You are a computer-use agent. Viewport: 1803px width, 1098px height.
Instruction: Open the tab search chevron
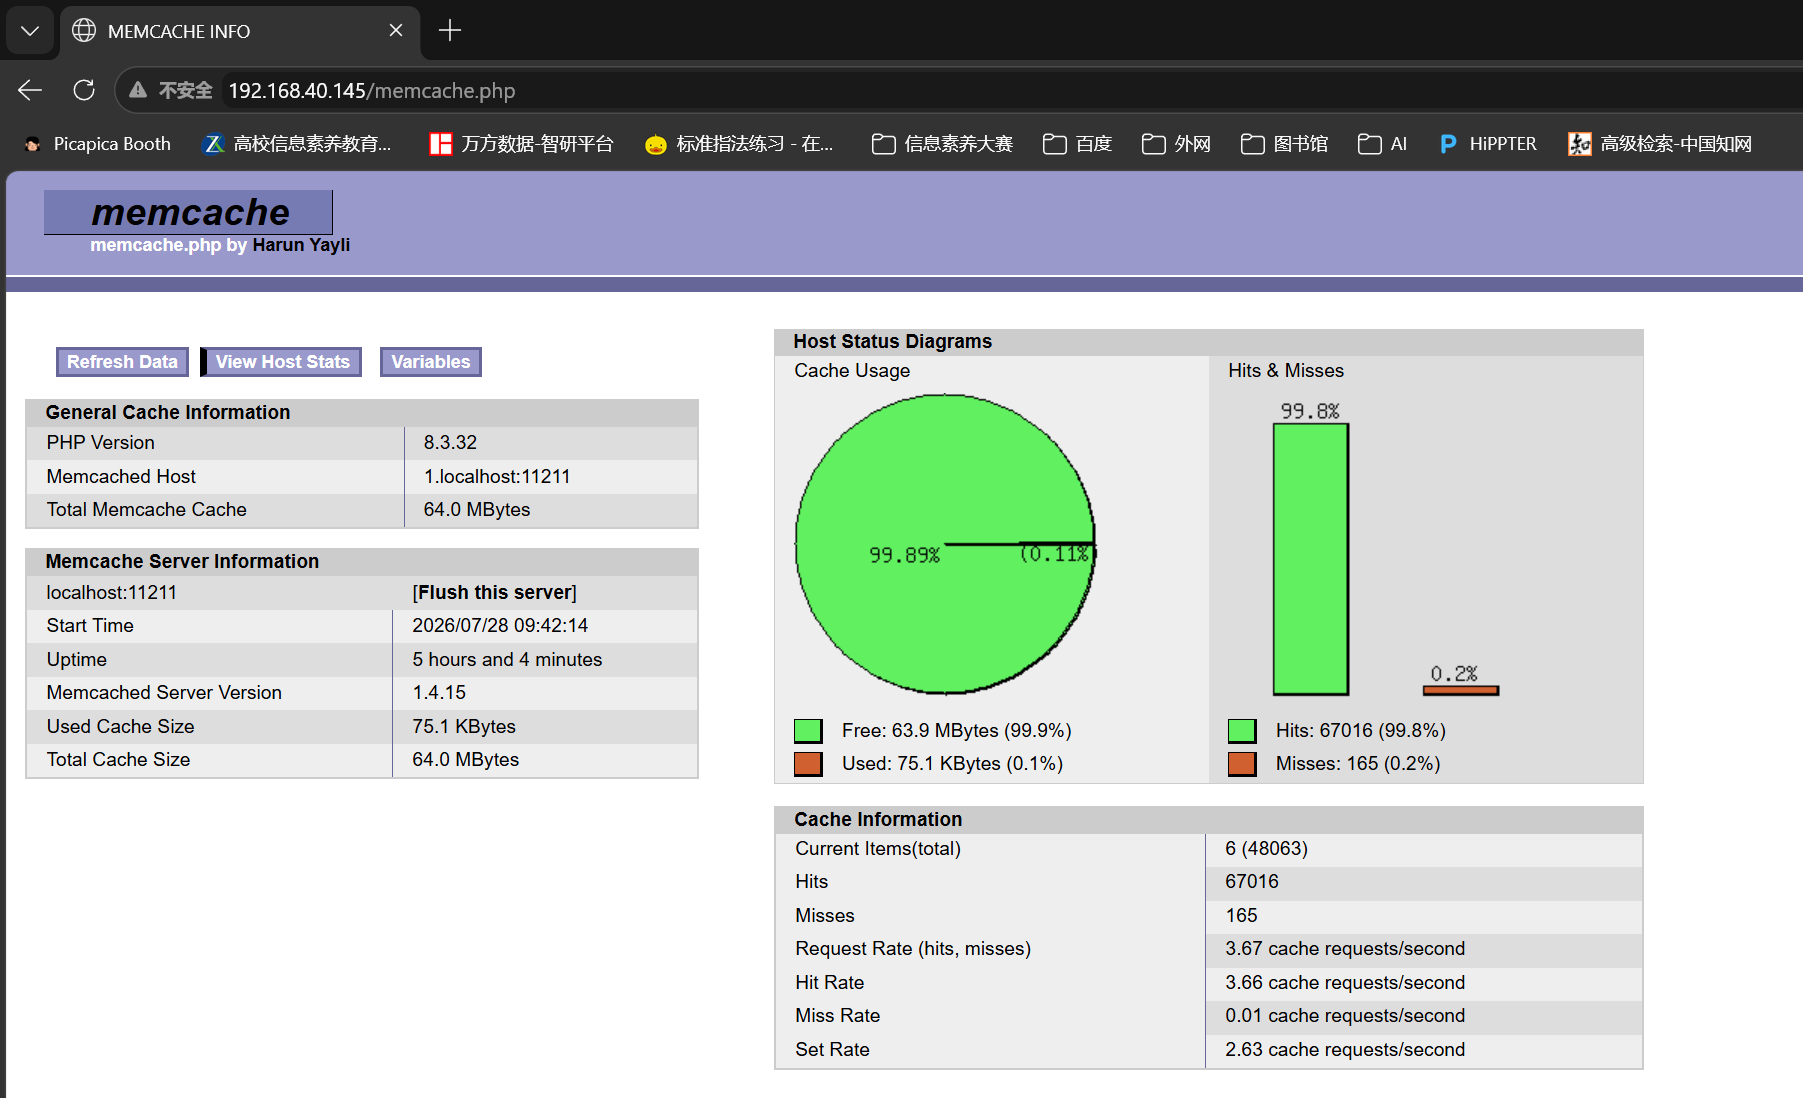click(x=30, y=31)
